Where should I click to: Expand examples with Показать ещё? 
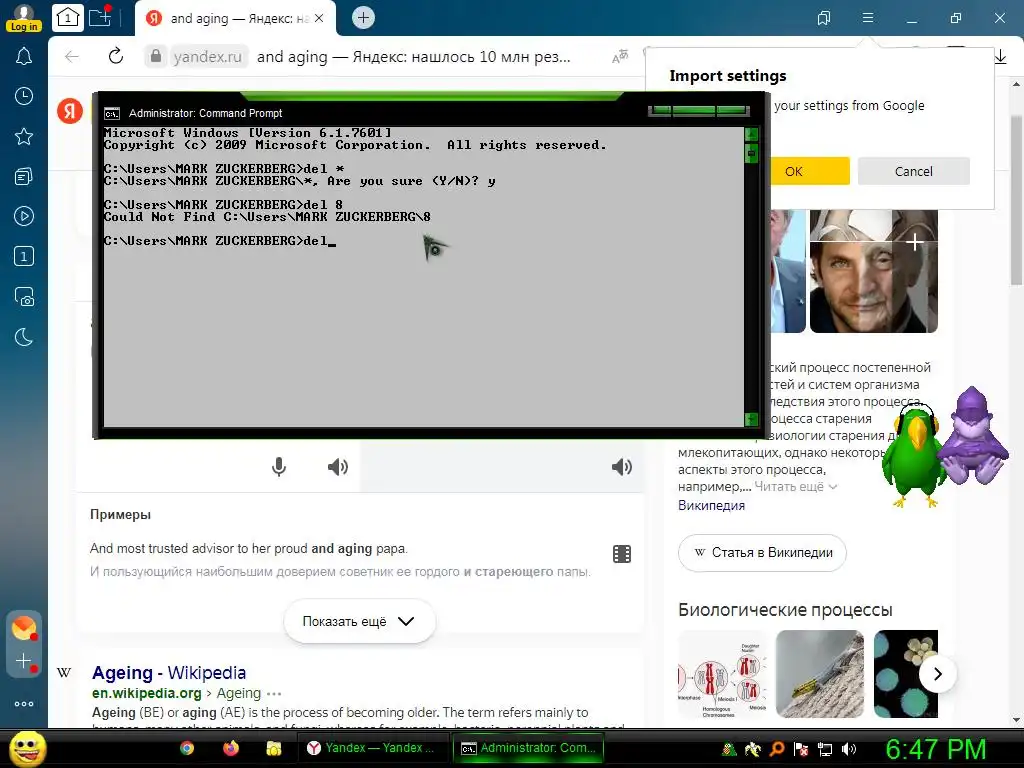359,621
